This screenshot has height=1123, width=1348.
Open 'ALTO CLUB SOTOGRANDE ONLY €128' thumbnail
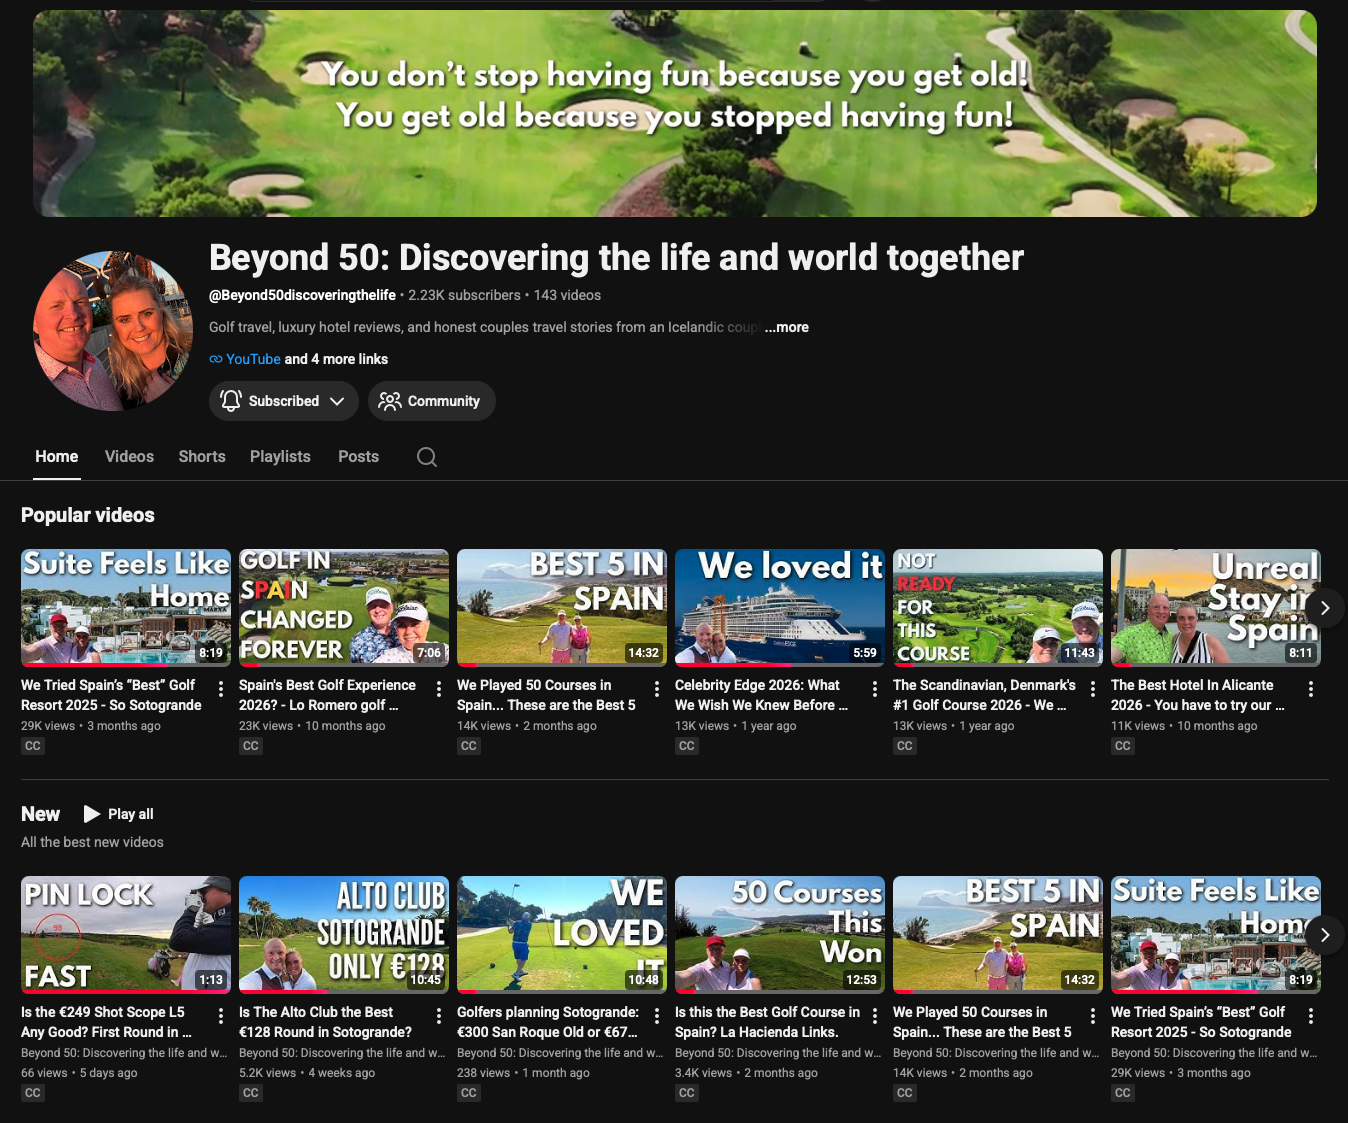(x=344, y=935)
